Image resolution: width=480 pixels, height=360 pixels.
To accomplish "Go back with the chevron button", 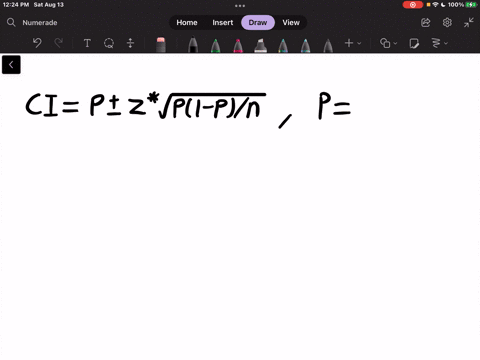I will point(11,65).
